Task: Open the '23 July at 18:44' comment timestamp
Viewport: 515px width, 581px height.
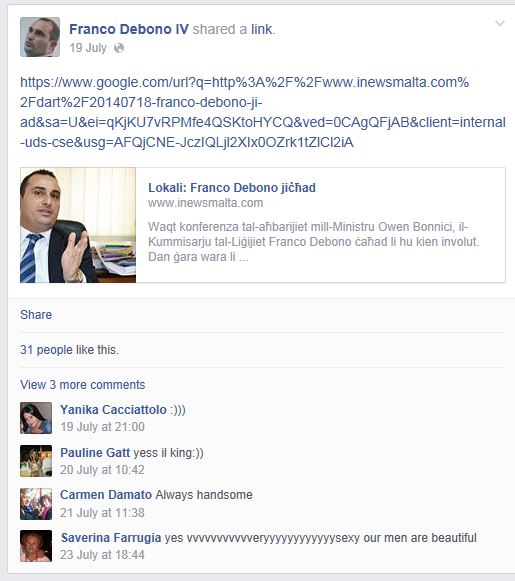Action: (x=102, y=555)
